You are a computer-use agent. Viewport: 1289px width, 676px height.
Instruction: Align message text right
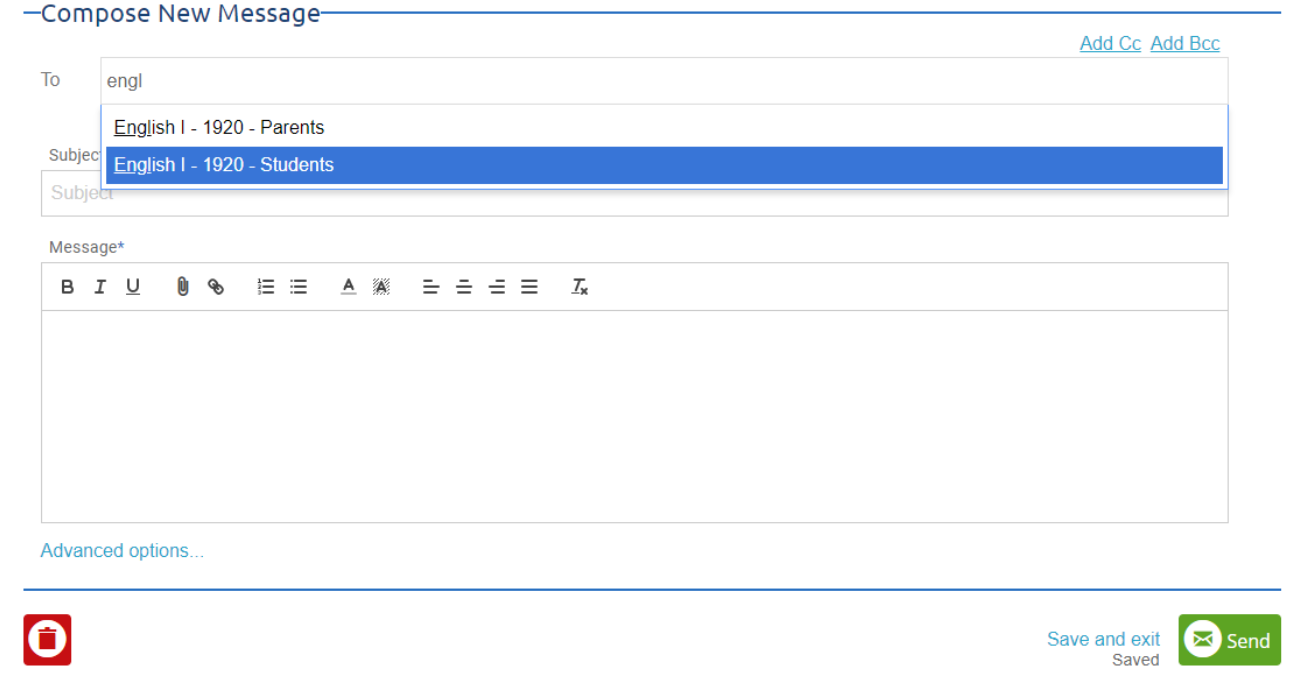tap(497, 287)
